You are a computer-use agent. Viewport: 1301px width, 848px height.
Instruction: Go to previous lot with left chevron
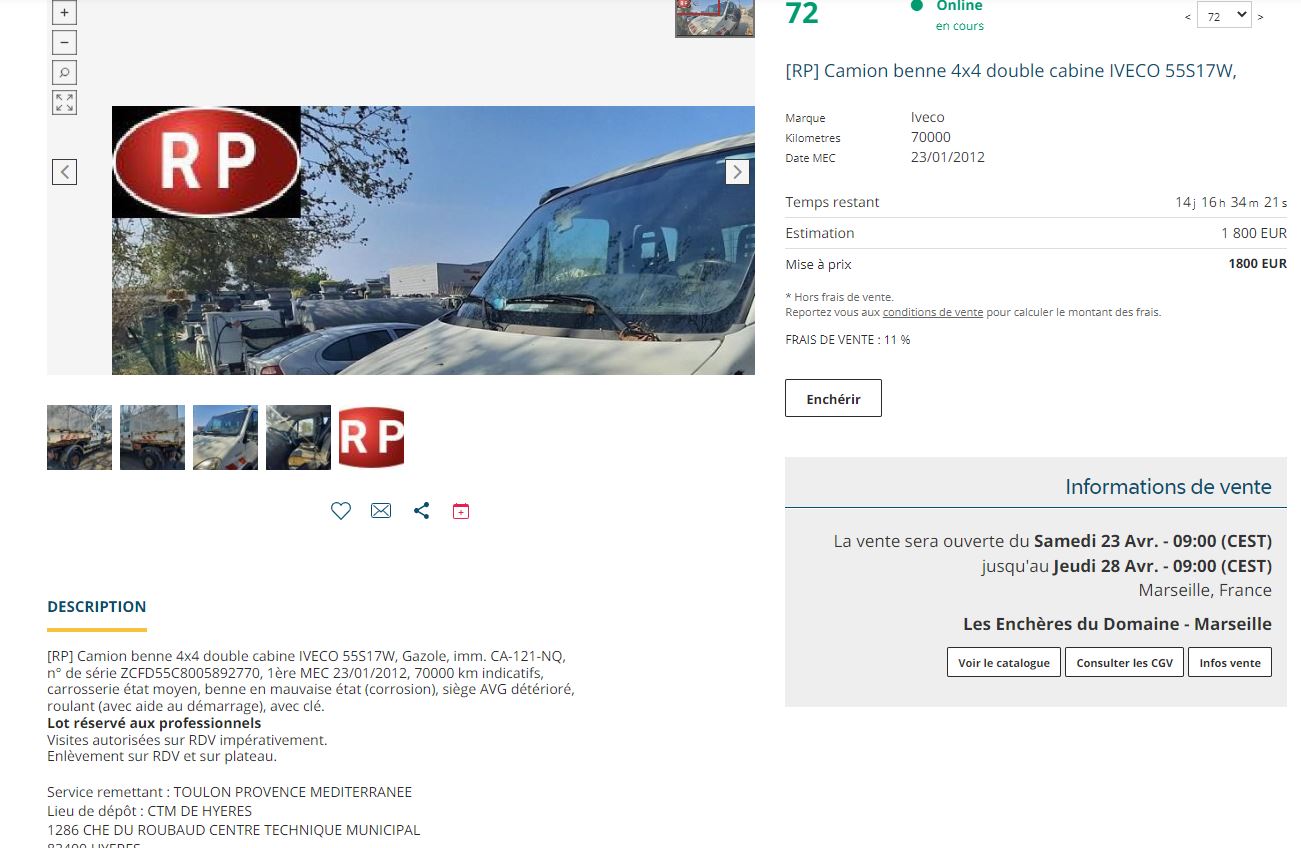pos(1188,17)
